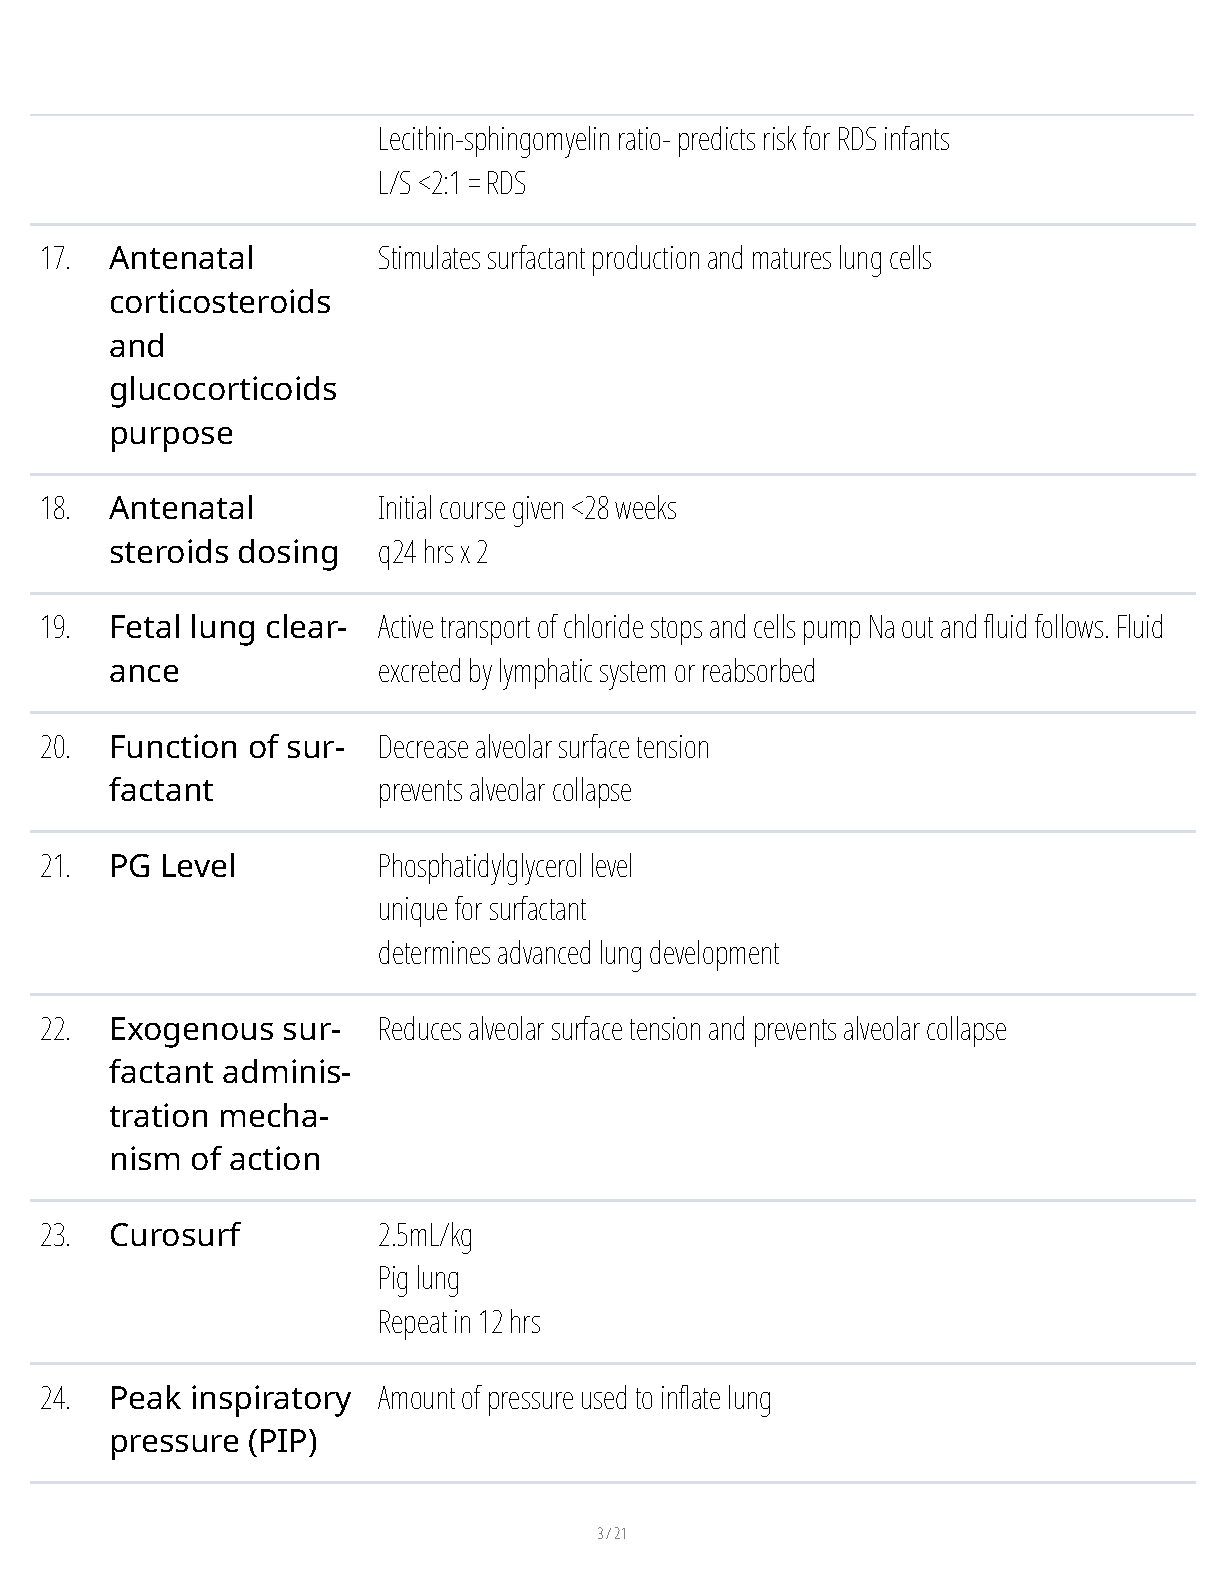Click the "Peak inspiratory pressure (PIP)" term
1224x1584 pixels.
(x=229, y=1420)
